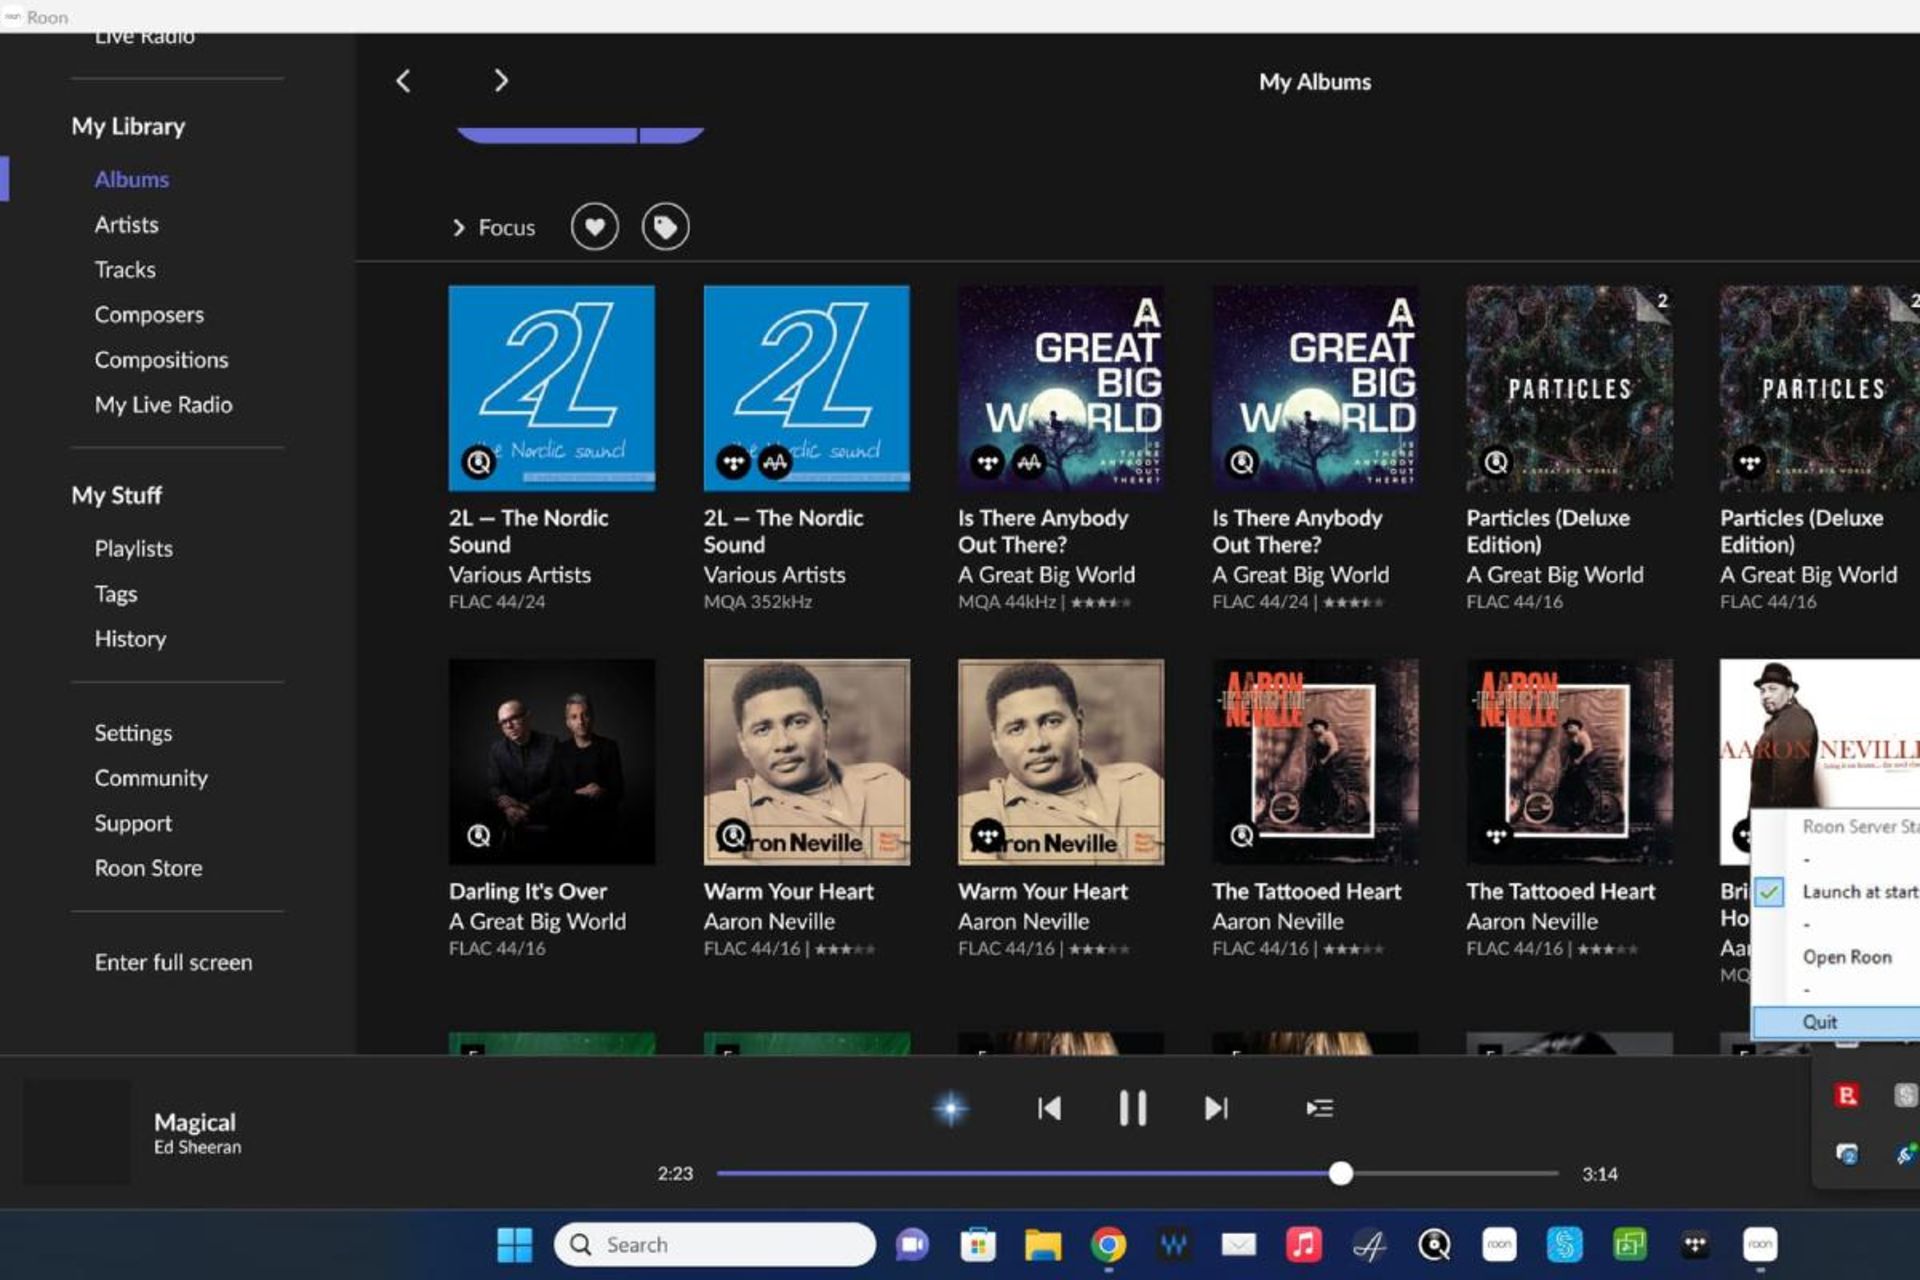Go forward with the right navigation arrow
The image size is (1920, 1280).
501,81
